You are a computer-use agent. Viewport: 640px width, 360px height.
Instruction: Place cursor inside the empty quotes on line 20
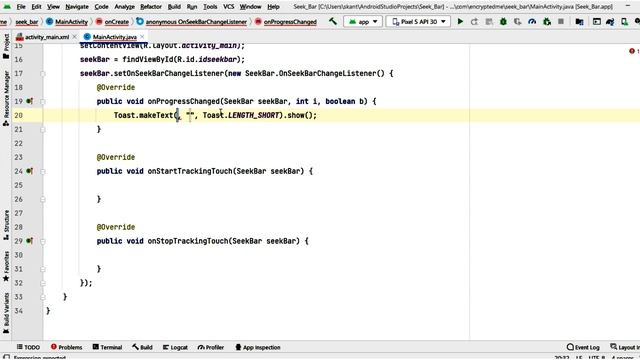(x=190, y=115)
